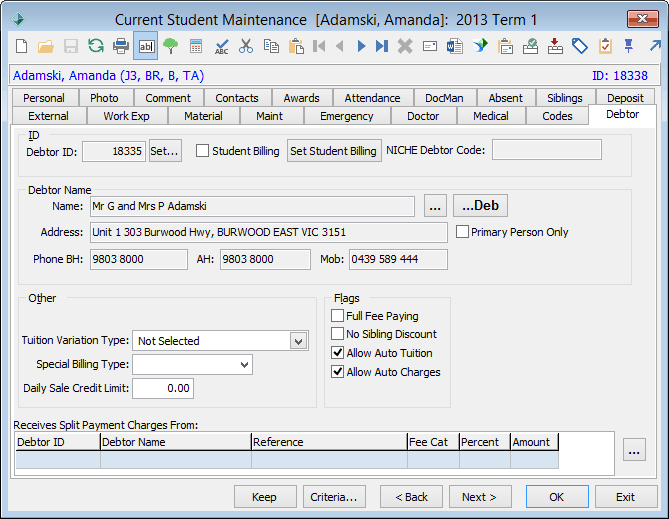The image size is (669, 519).
Task: Click the New record toolbar icon
Action: coord(21,46)
